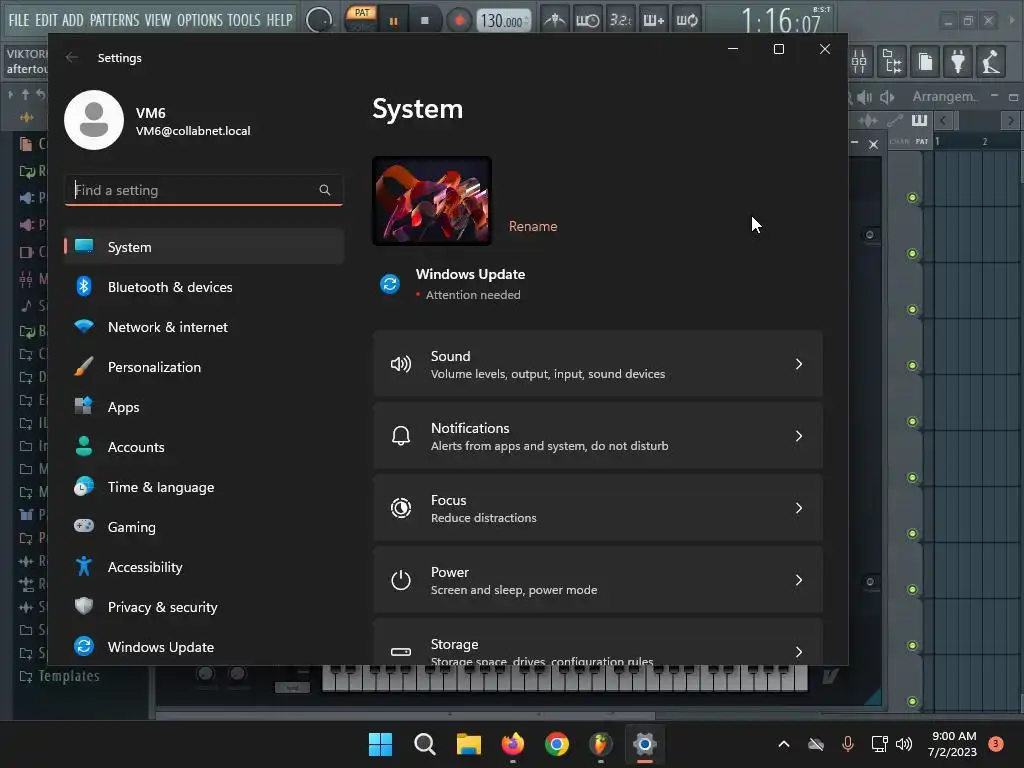
Task: Select Time & language in sidebar
Action: tap(204, 487)
